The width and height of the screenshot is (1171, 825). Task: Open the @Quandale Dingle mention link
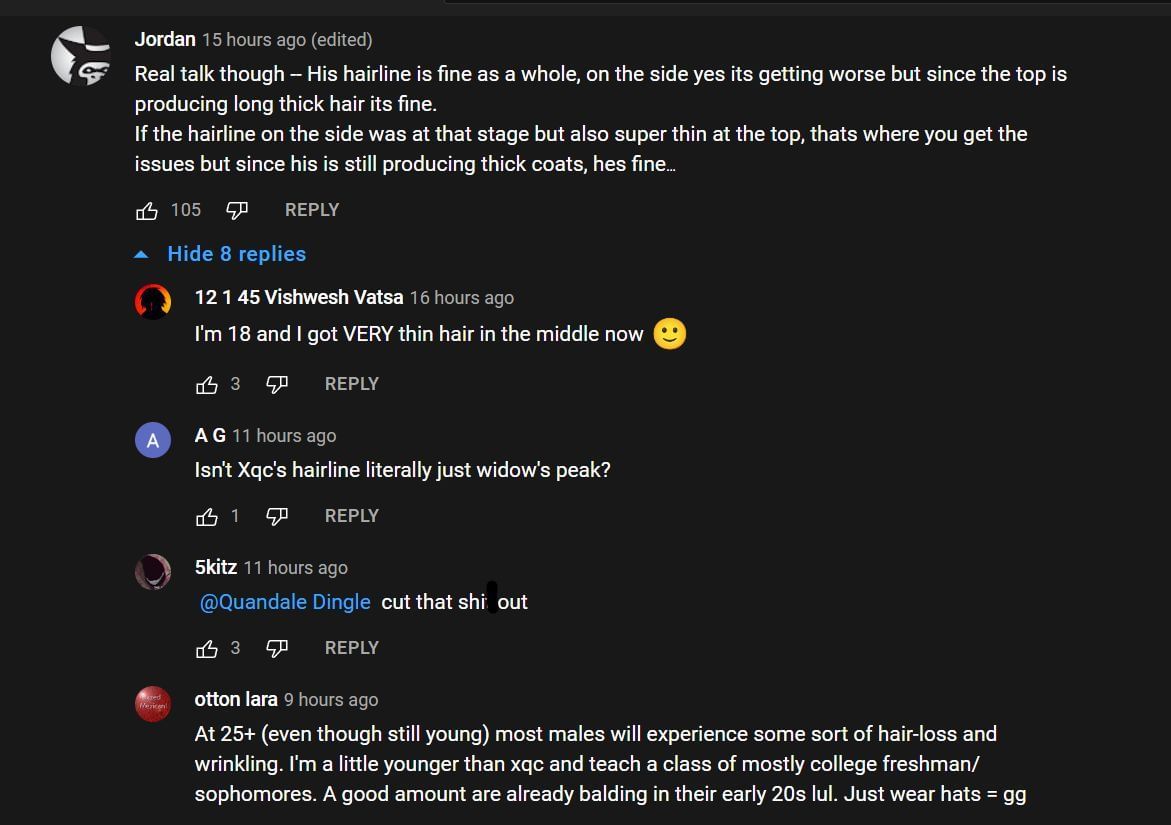[x=285, y=602]
